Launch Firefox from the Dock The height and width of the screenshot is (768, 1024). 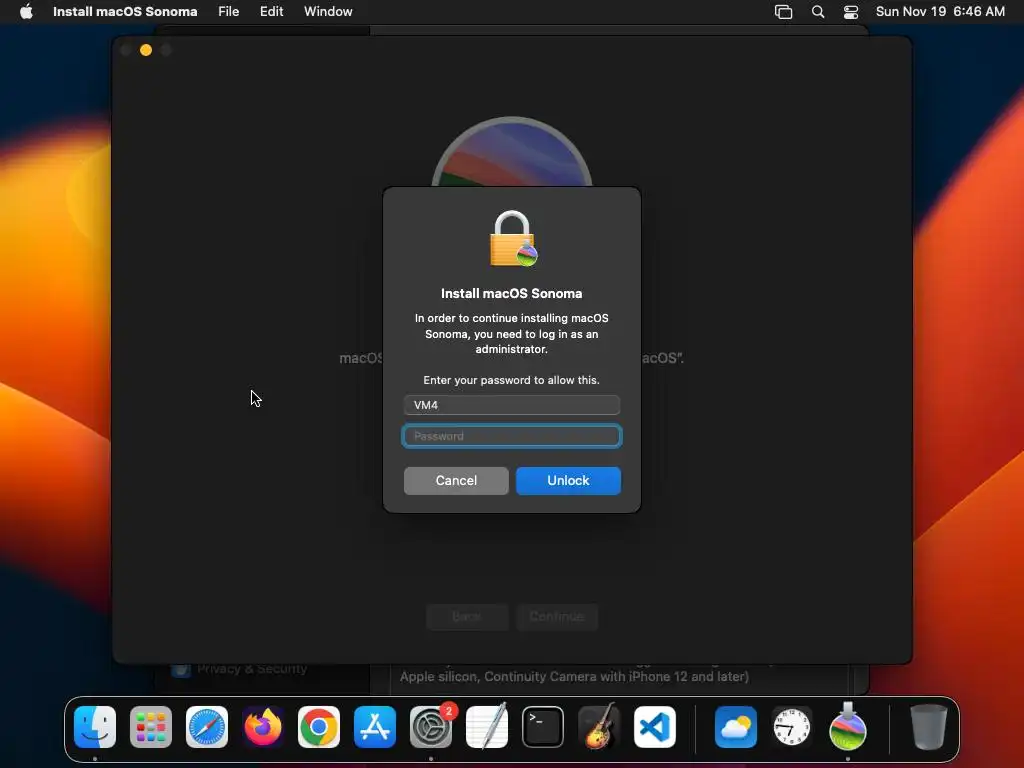point(263,727)
